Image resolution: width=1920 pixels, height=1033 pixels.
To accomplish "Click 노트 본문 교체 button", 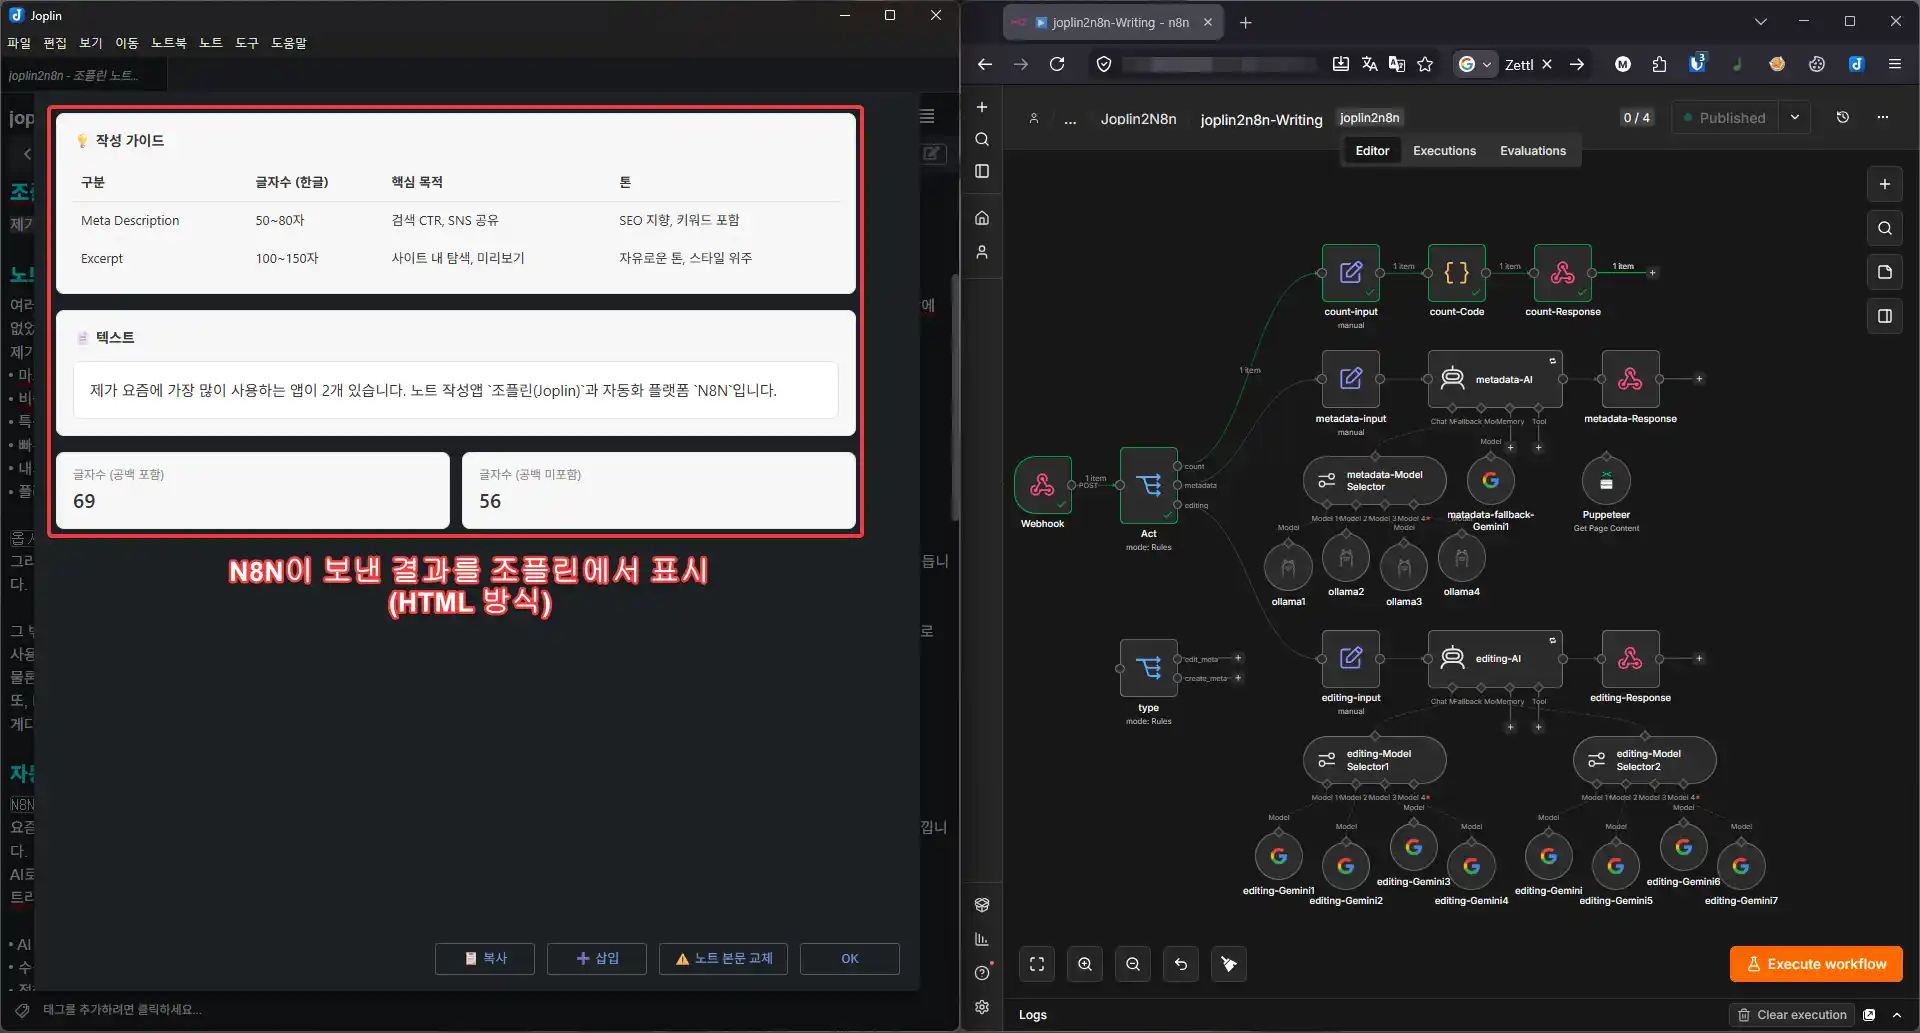I will click(723, 958).
